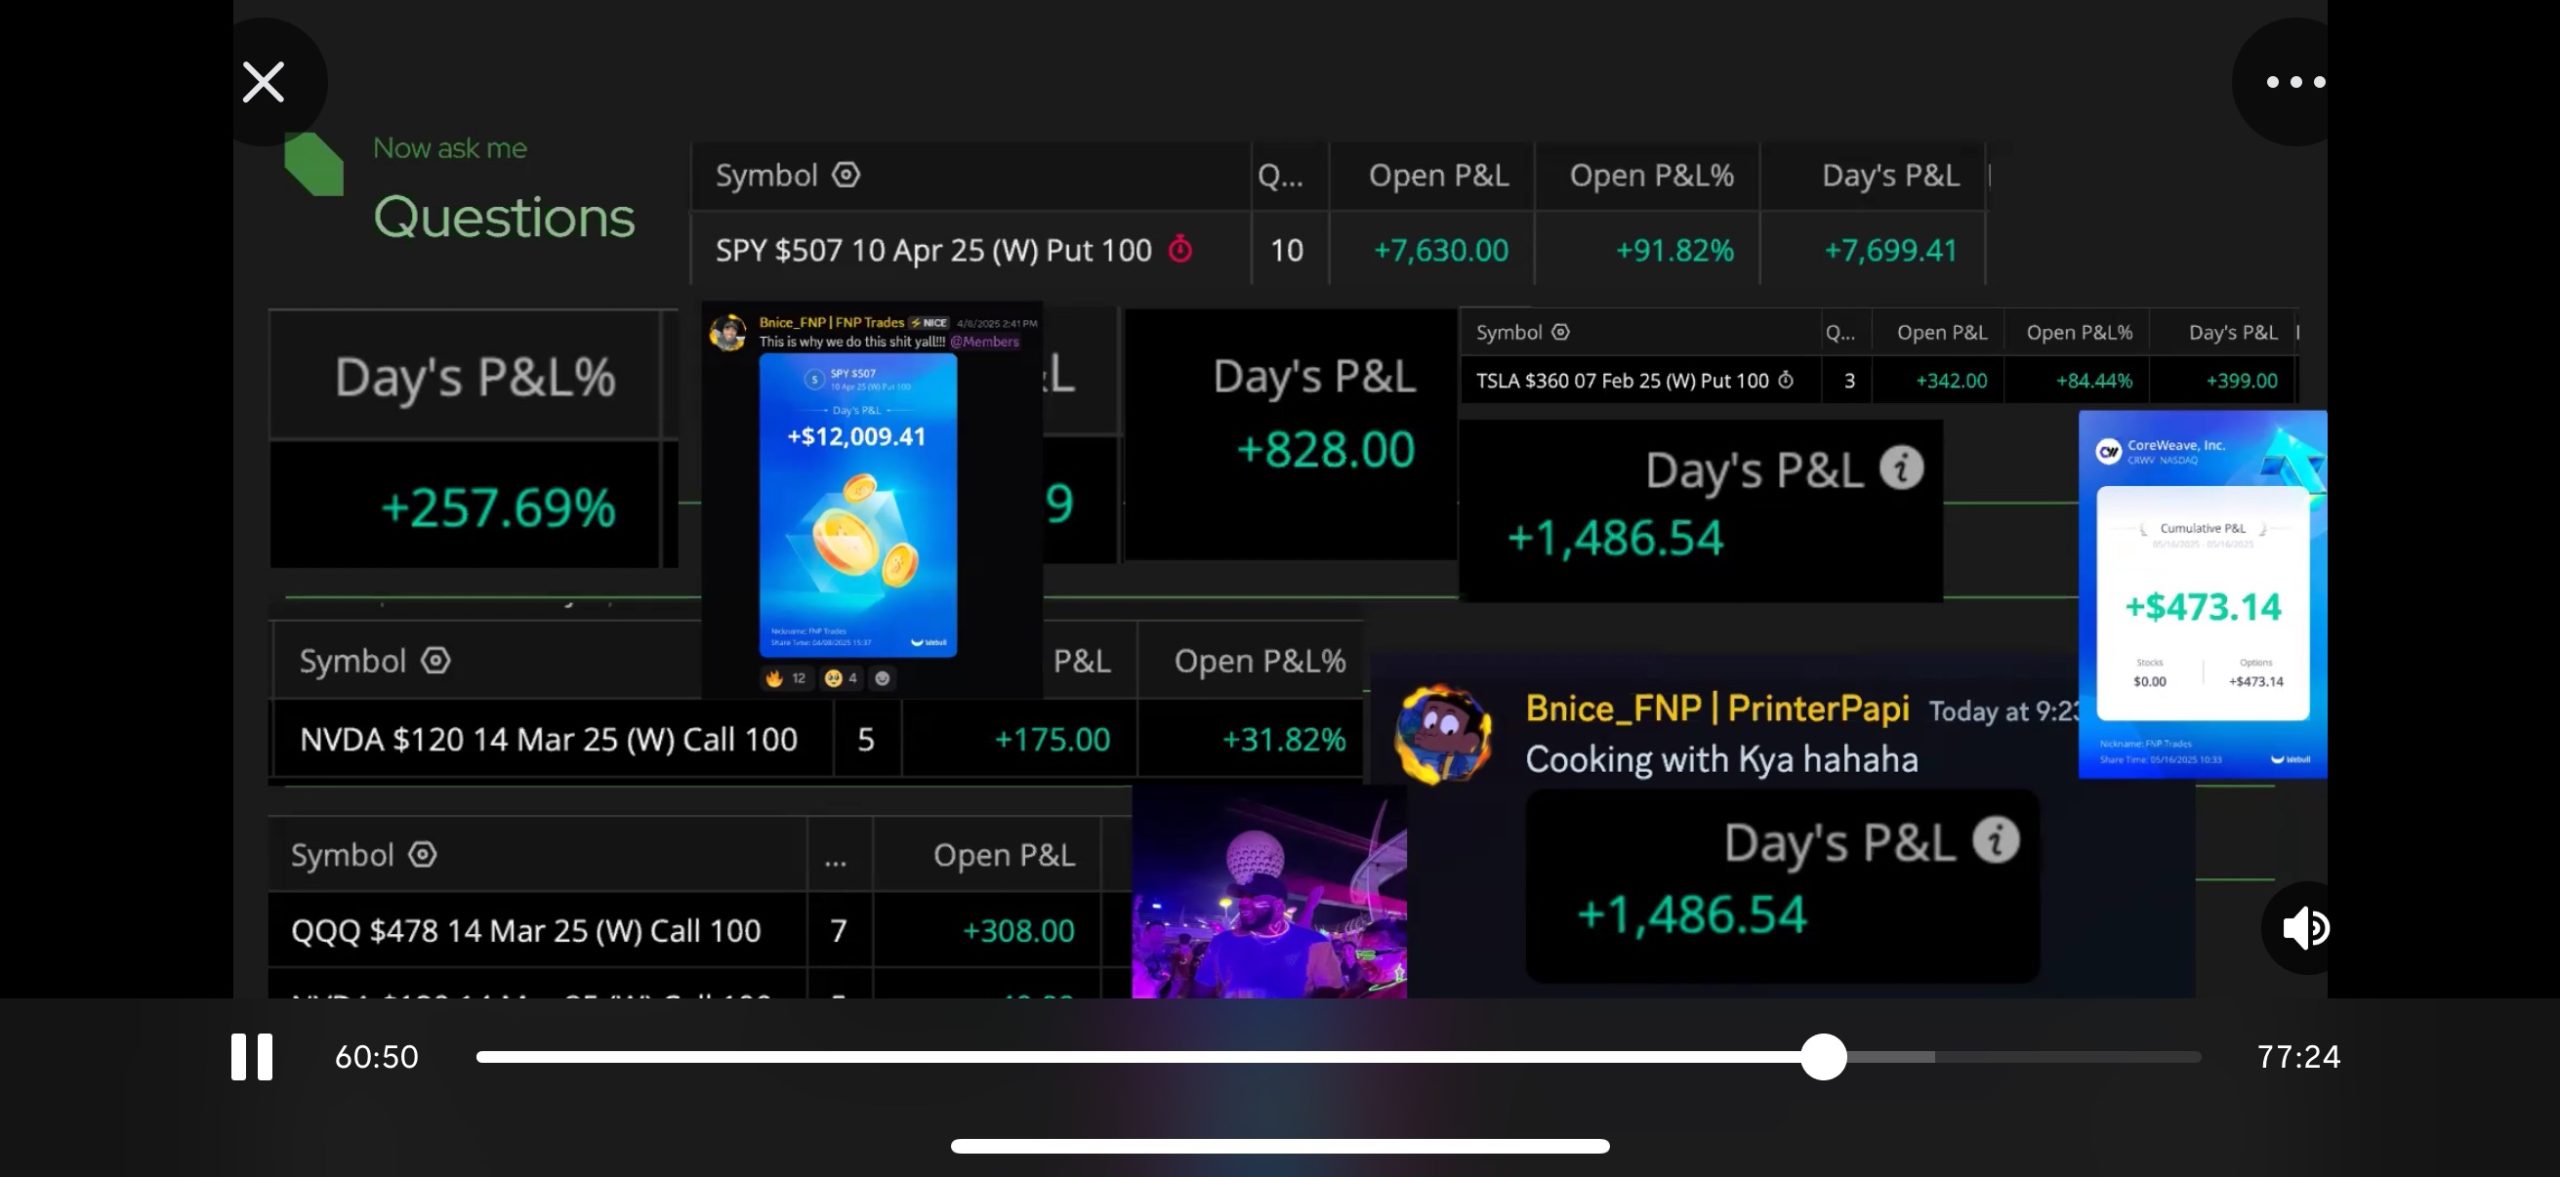
Task: Click info icon beside upper Day's P&L
Action: pyautogui.click(x=1901, y=467)
